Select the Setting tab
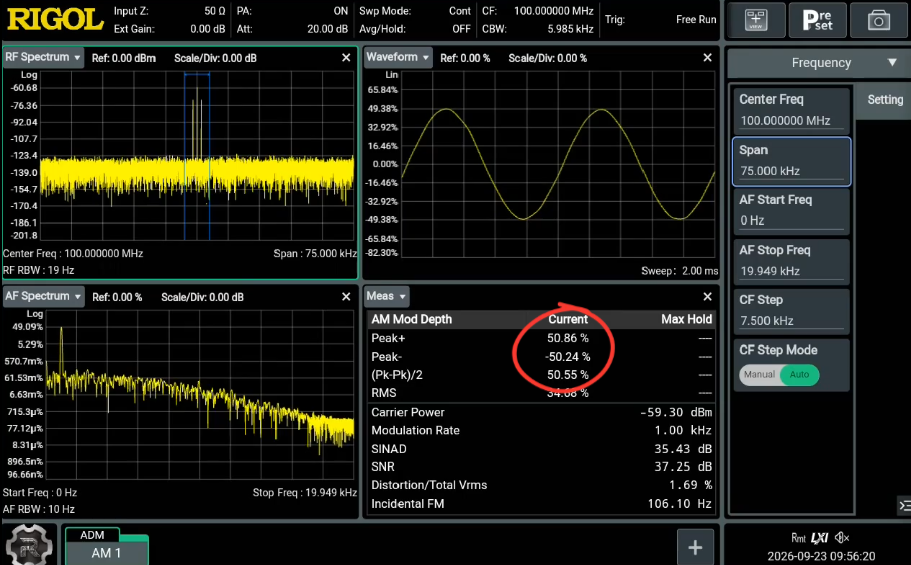Screen dimensions: 911x565 (885, 99)
